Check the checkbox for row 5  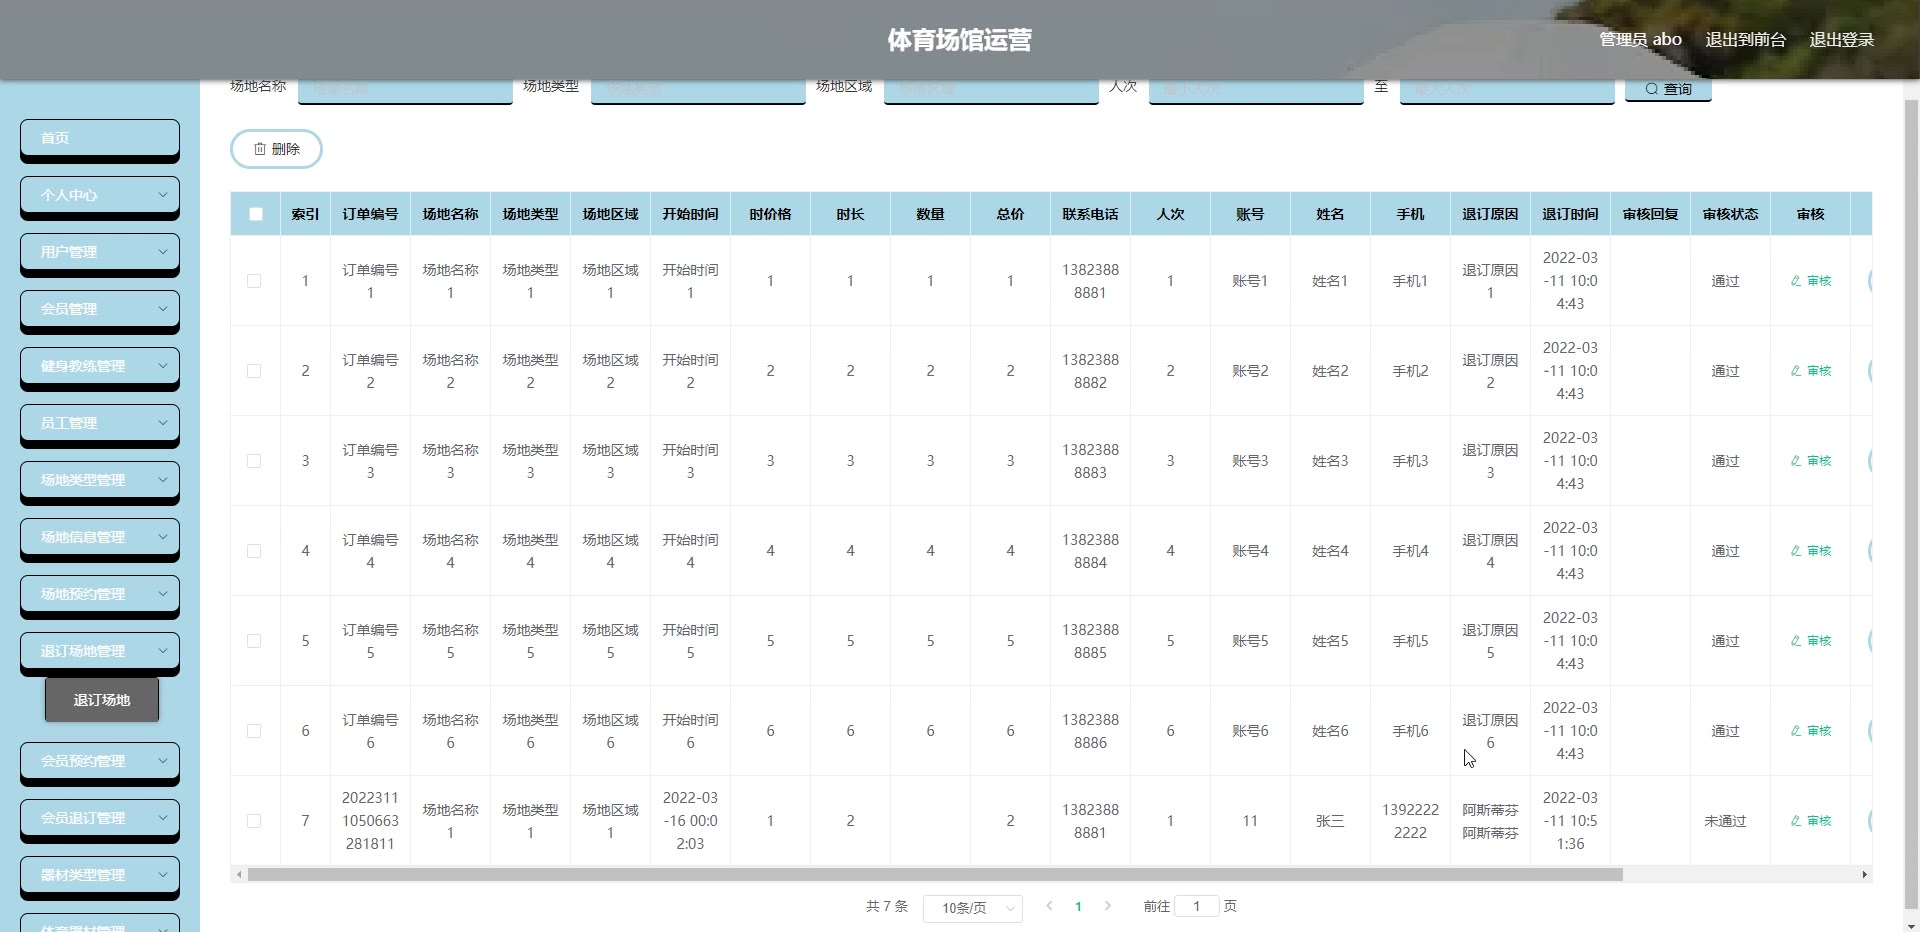[254, 641]
